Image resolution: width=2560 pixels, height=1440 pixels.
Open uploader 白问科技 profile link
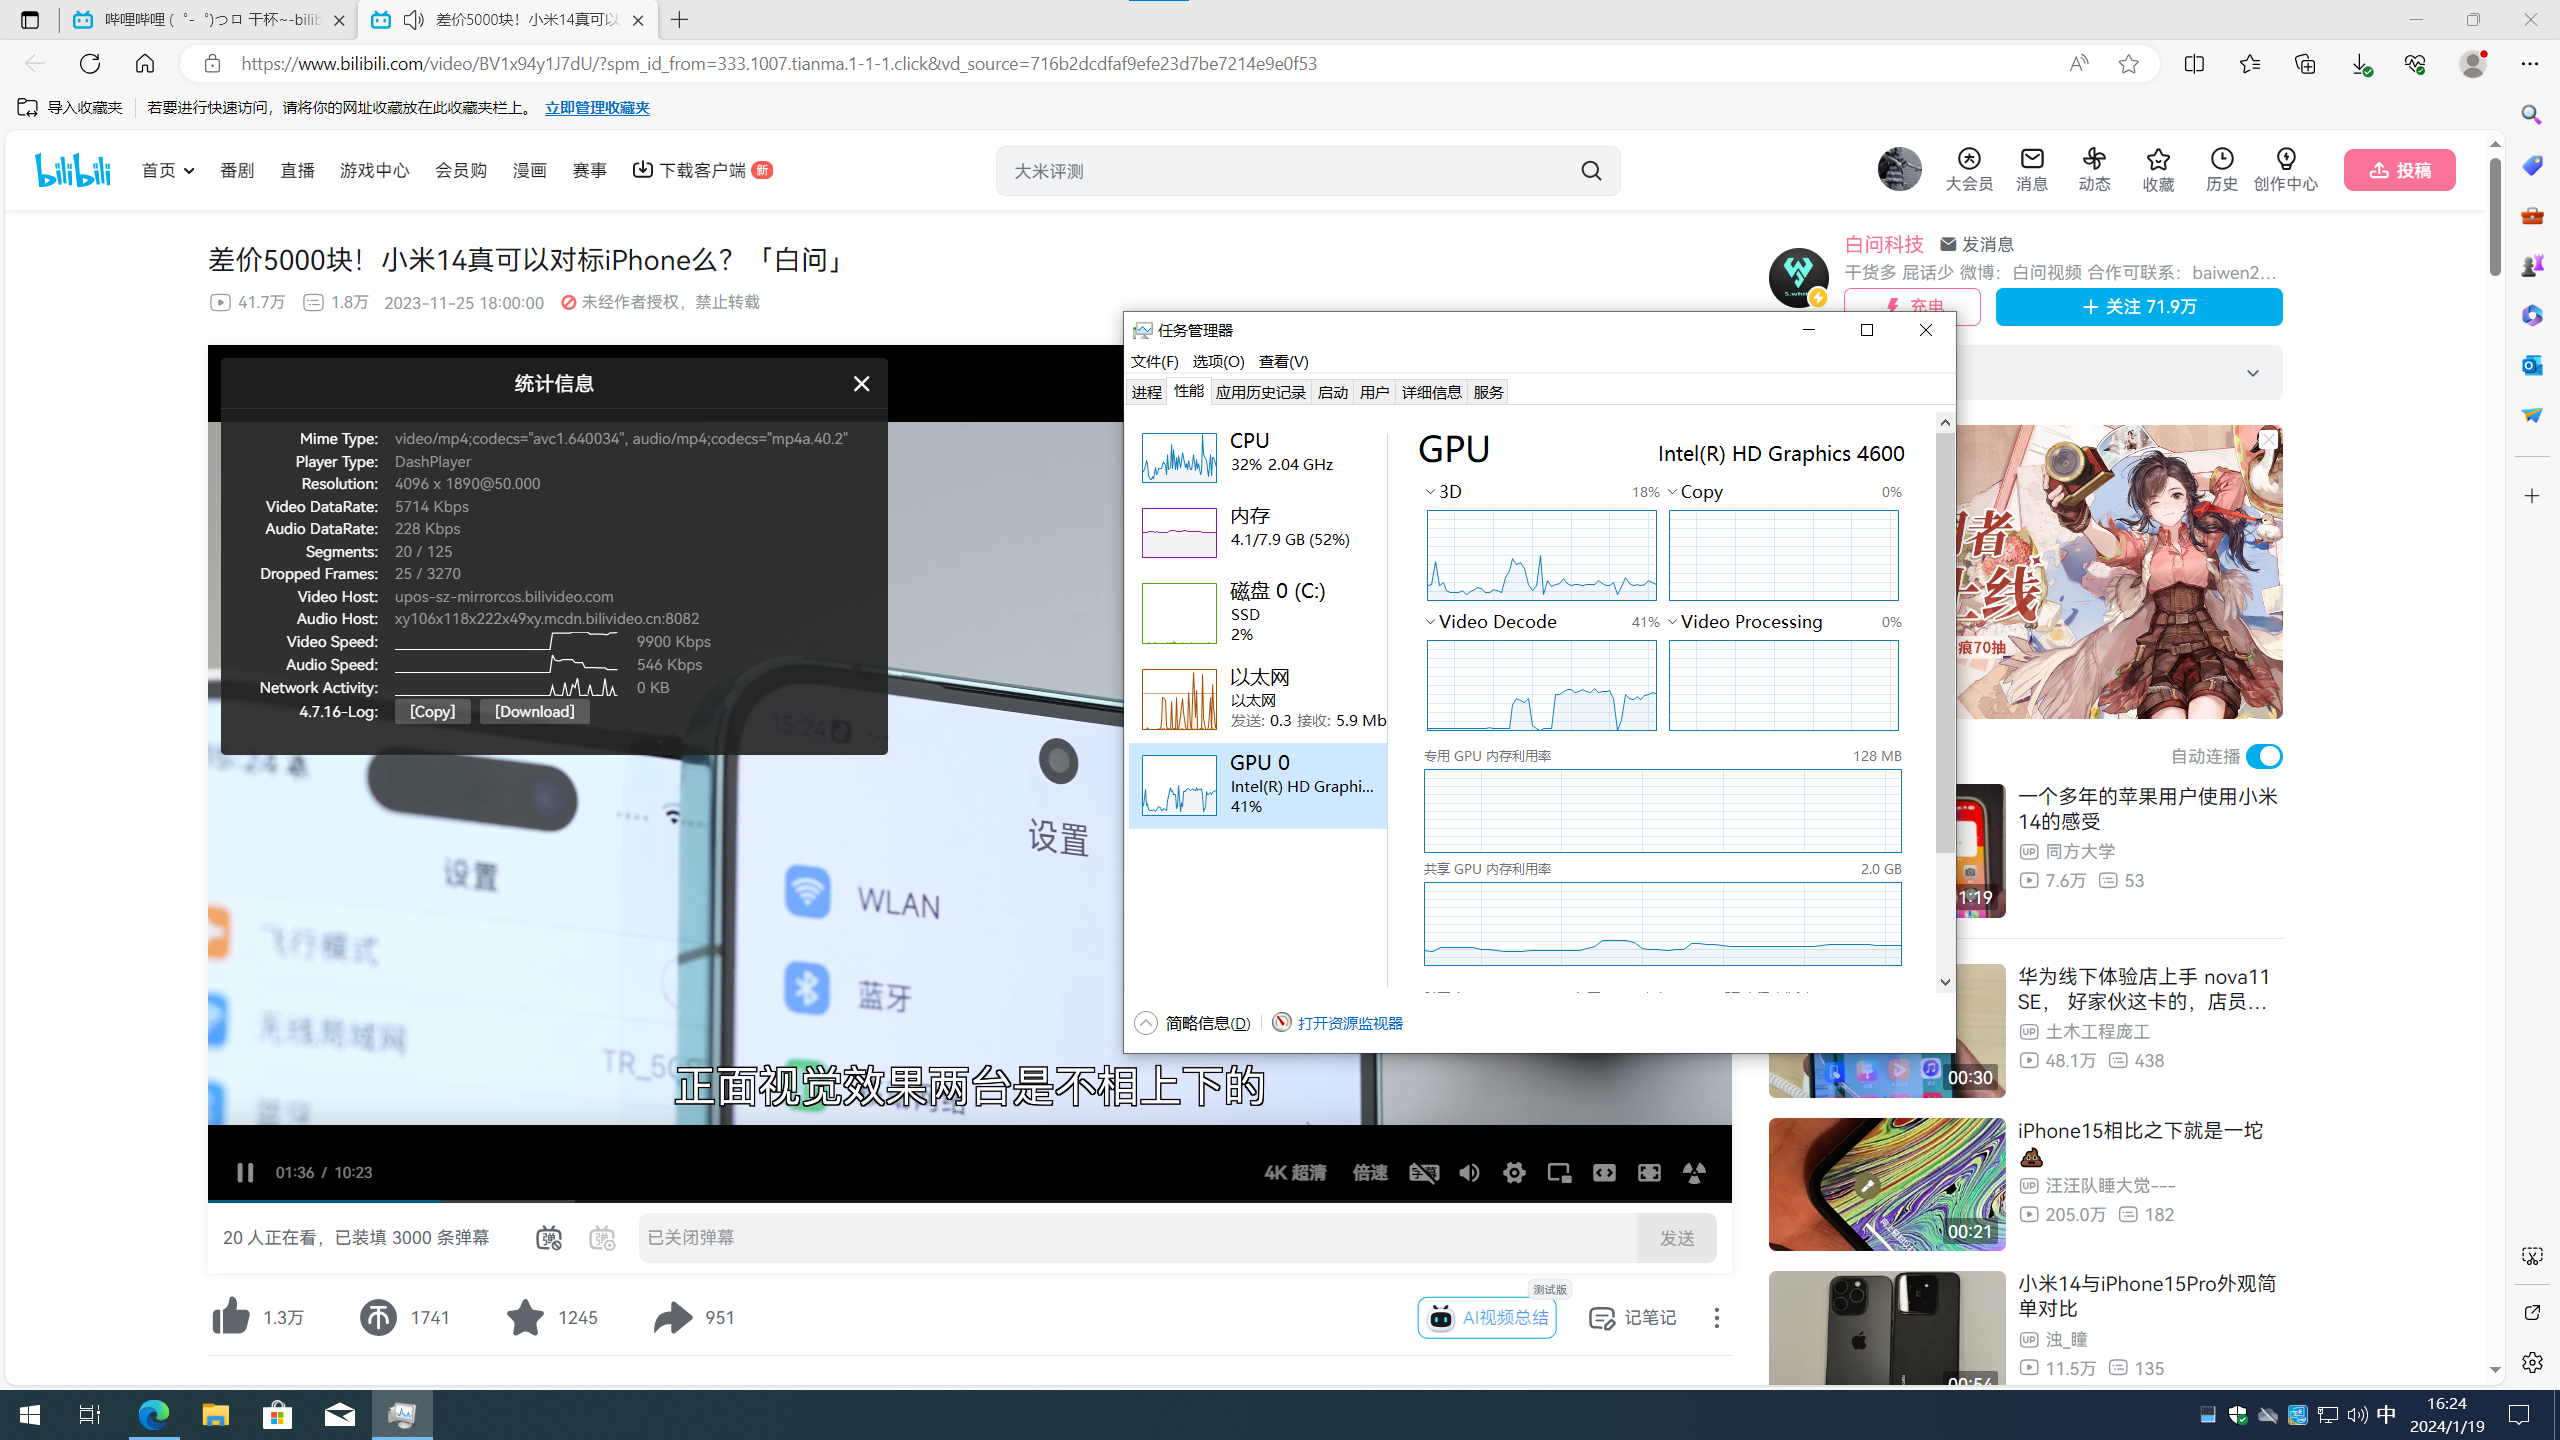pos(1884,244)
